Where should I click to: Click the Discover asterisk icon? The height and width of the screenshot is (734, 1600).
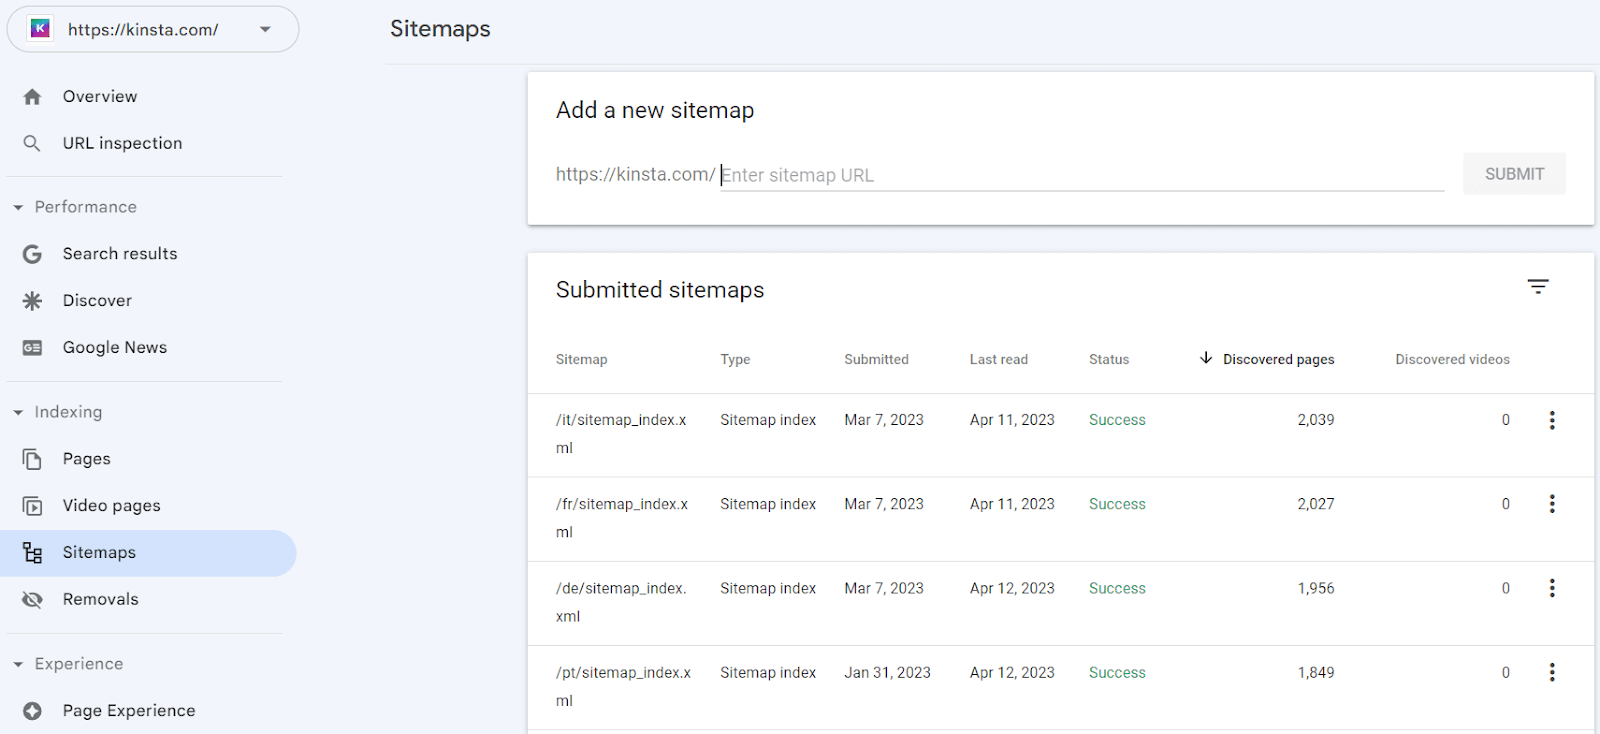[x=32, y=301]
